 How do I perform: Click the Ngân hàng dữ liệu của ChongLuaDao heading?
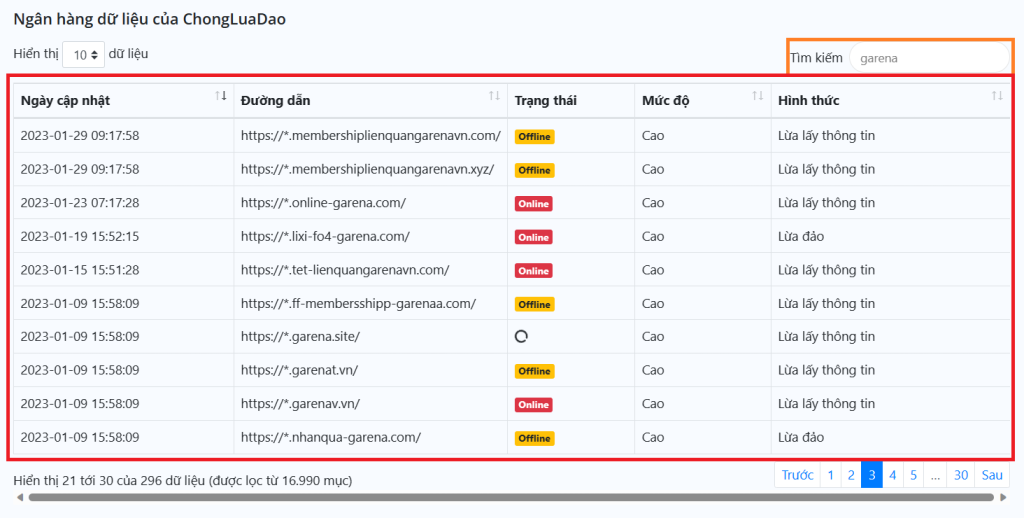[150, 19]
